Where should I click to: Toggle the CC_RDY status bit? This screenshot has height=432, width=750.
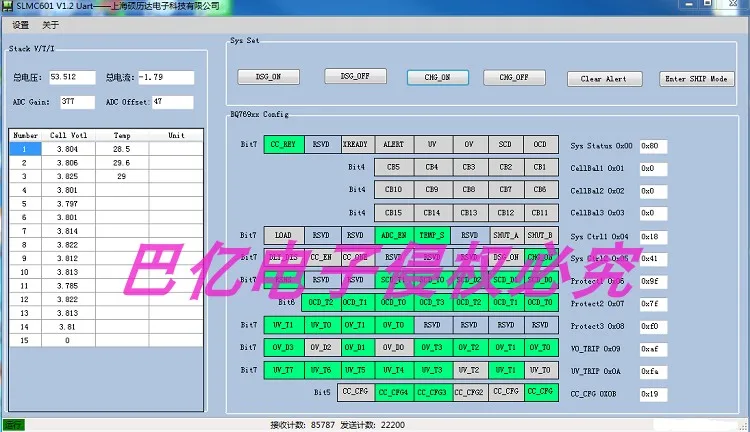click(x=284, y=144)
